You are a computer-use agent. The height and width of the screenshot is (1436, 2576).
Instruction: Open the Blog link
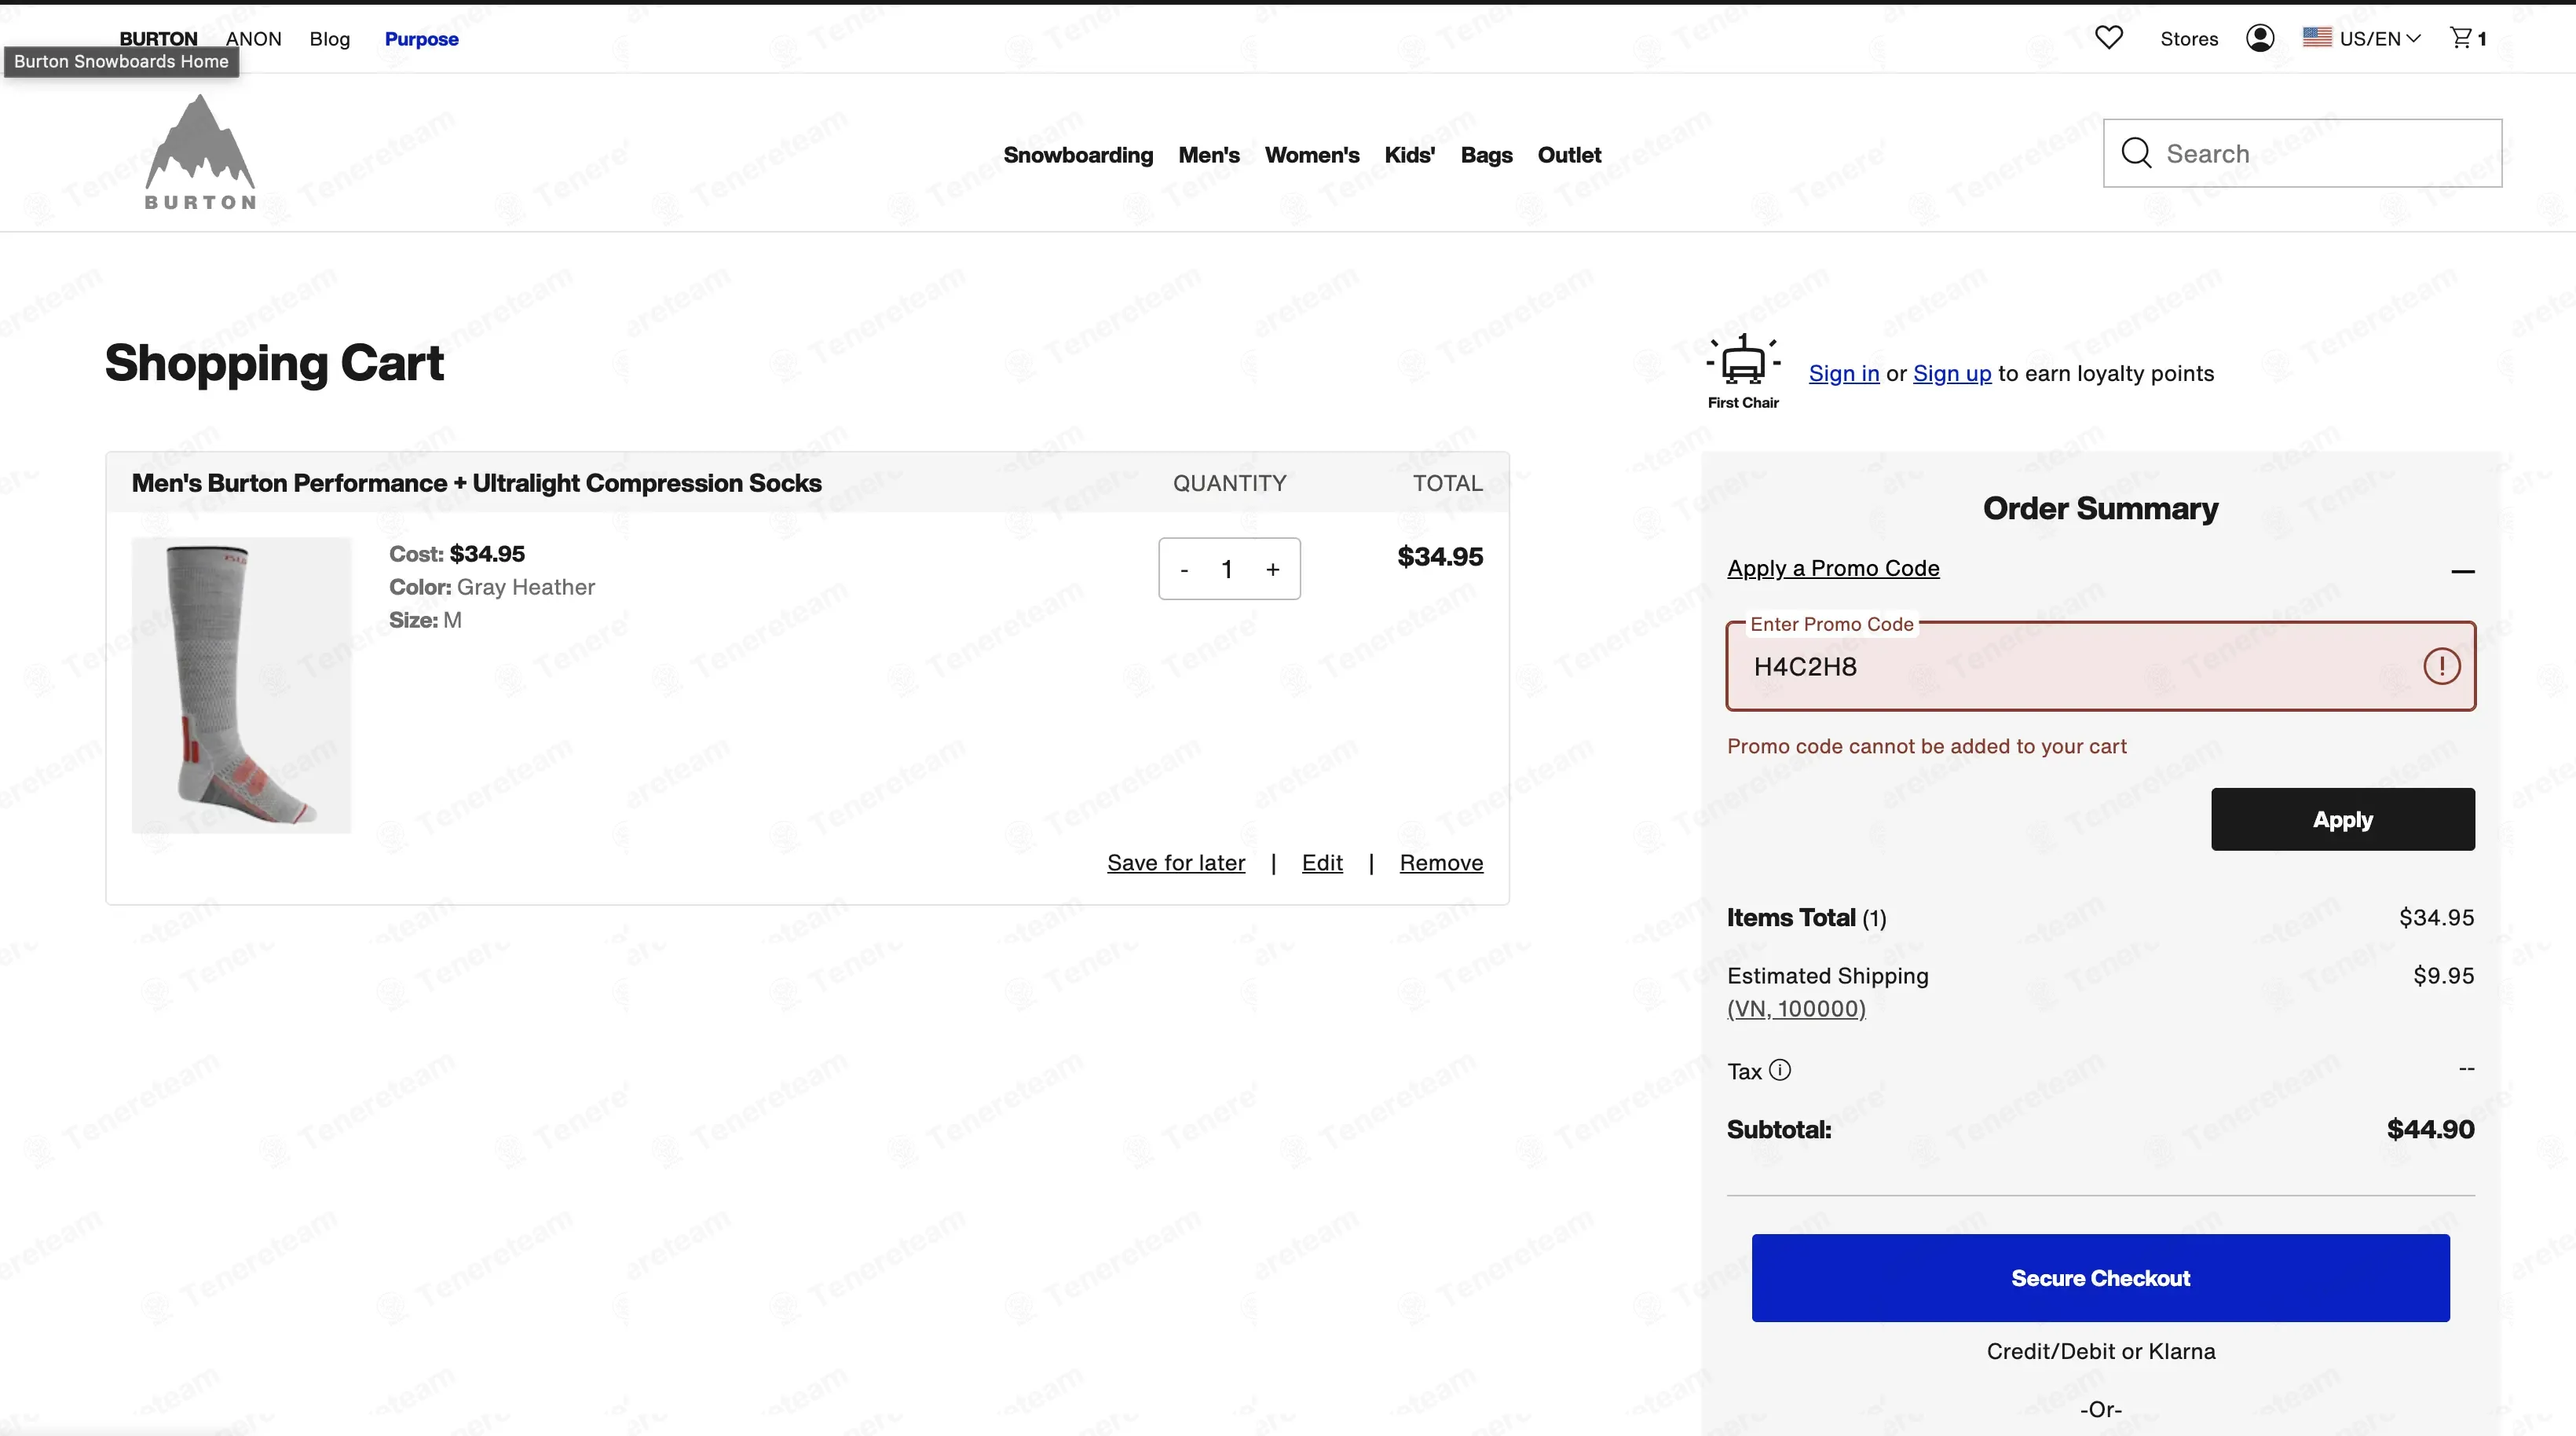pos(330,39)
